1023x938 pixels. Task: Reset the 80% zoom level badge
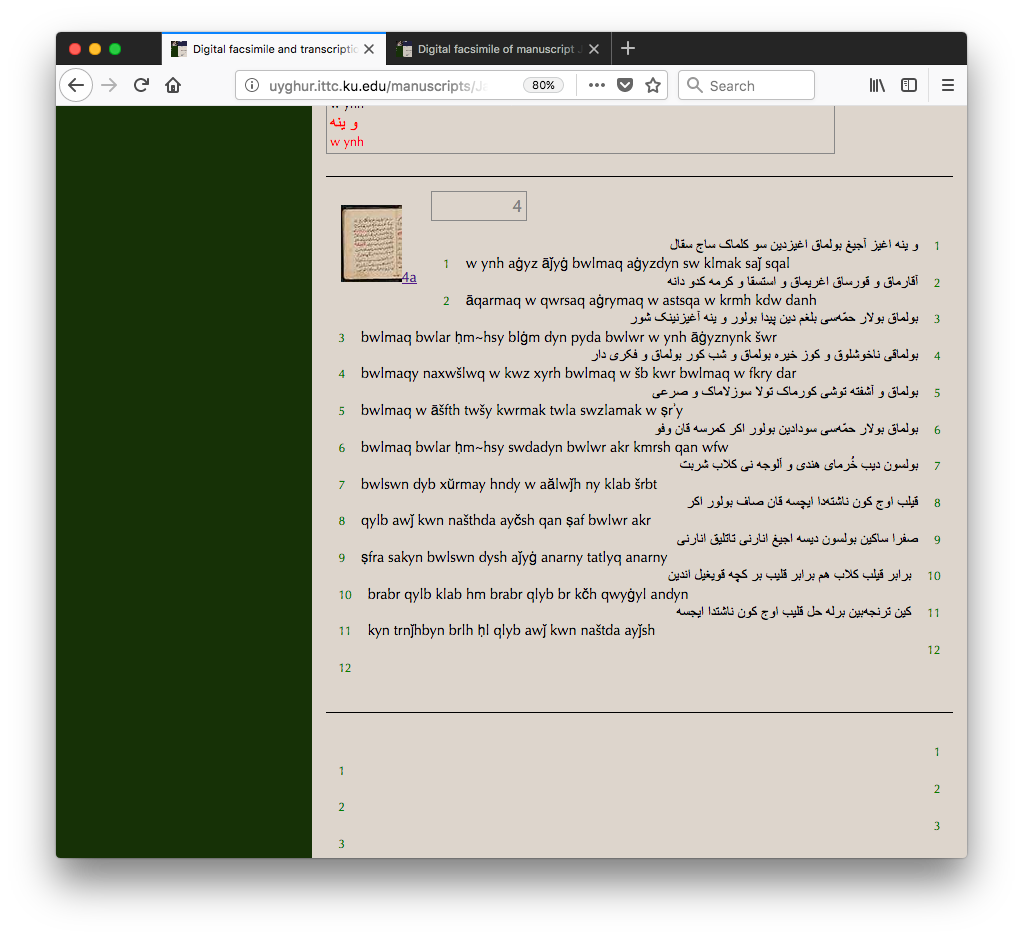coord(543,85)
